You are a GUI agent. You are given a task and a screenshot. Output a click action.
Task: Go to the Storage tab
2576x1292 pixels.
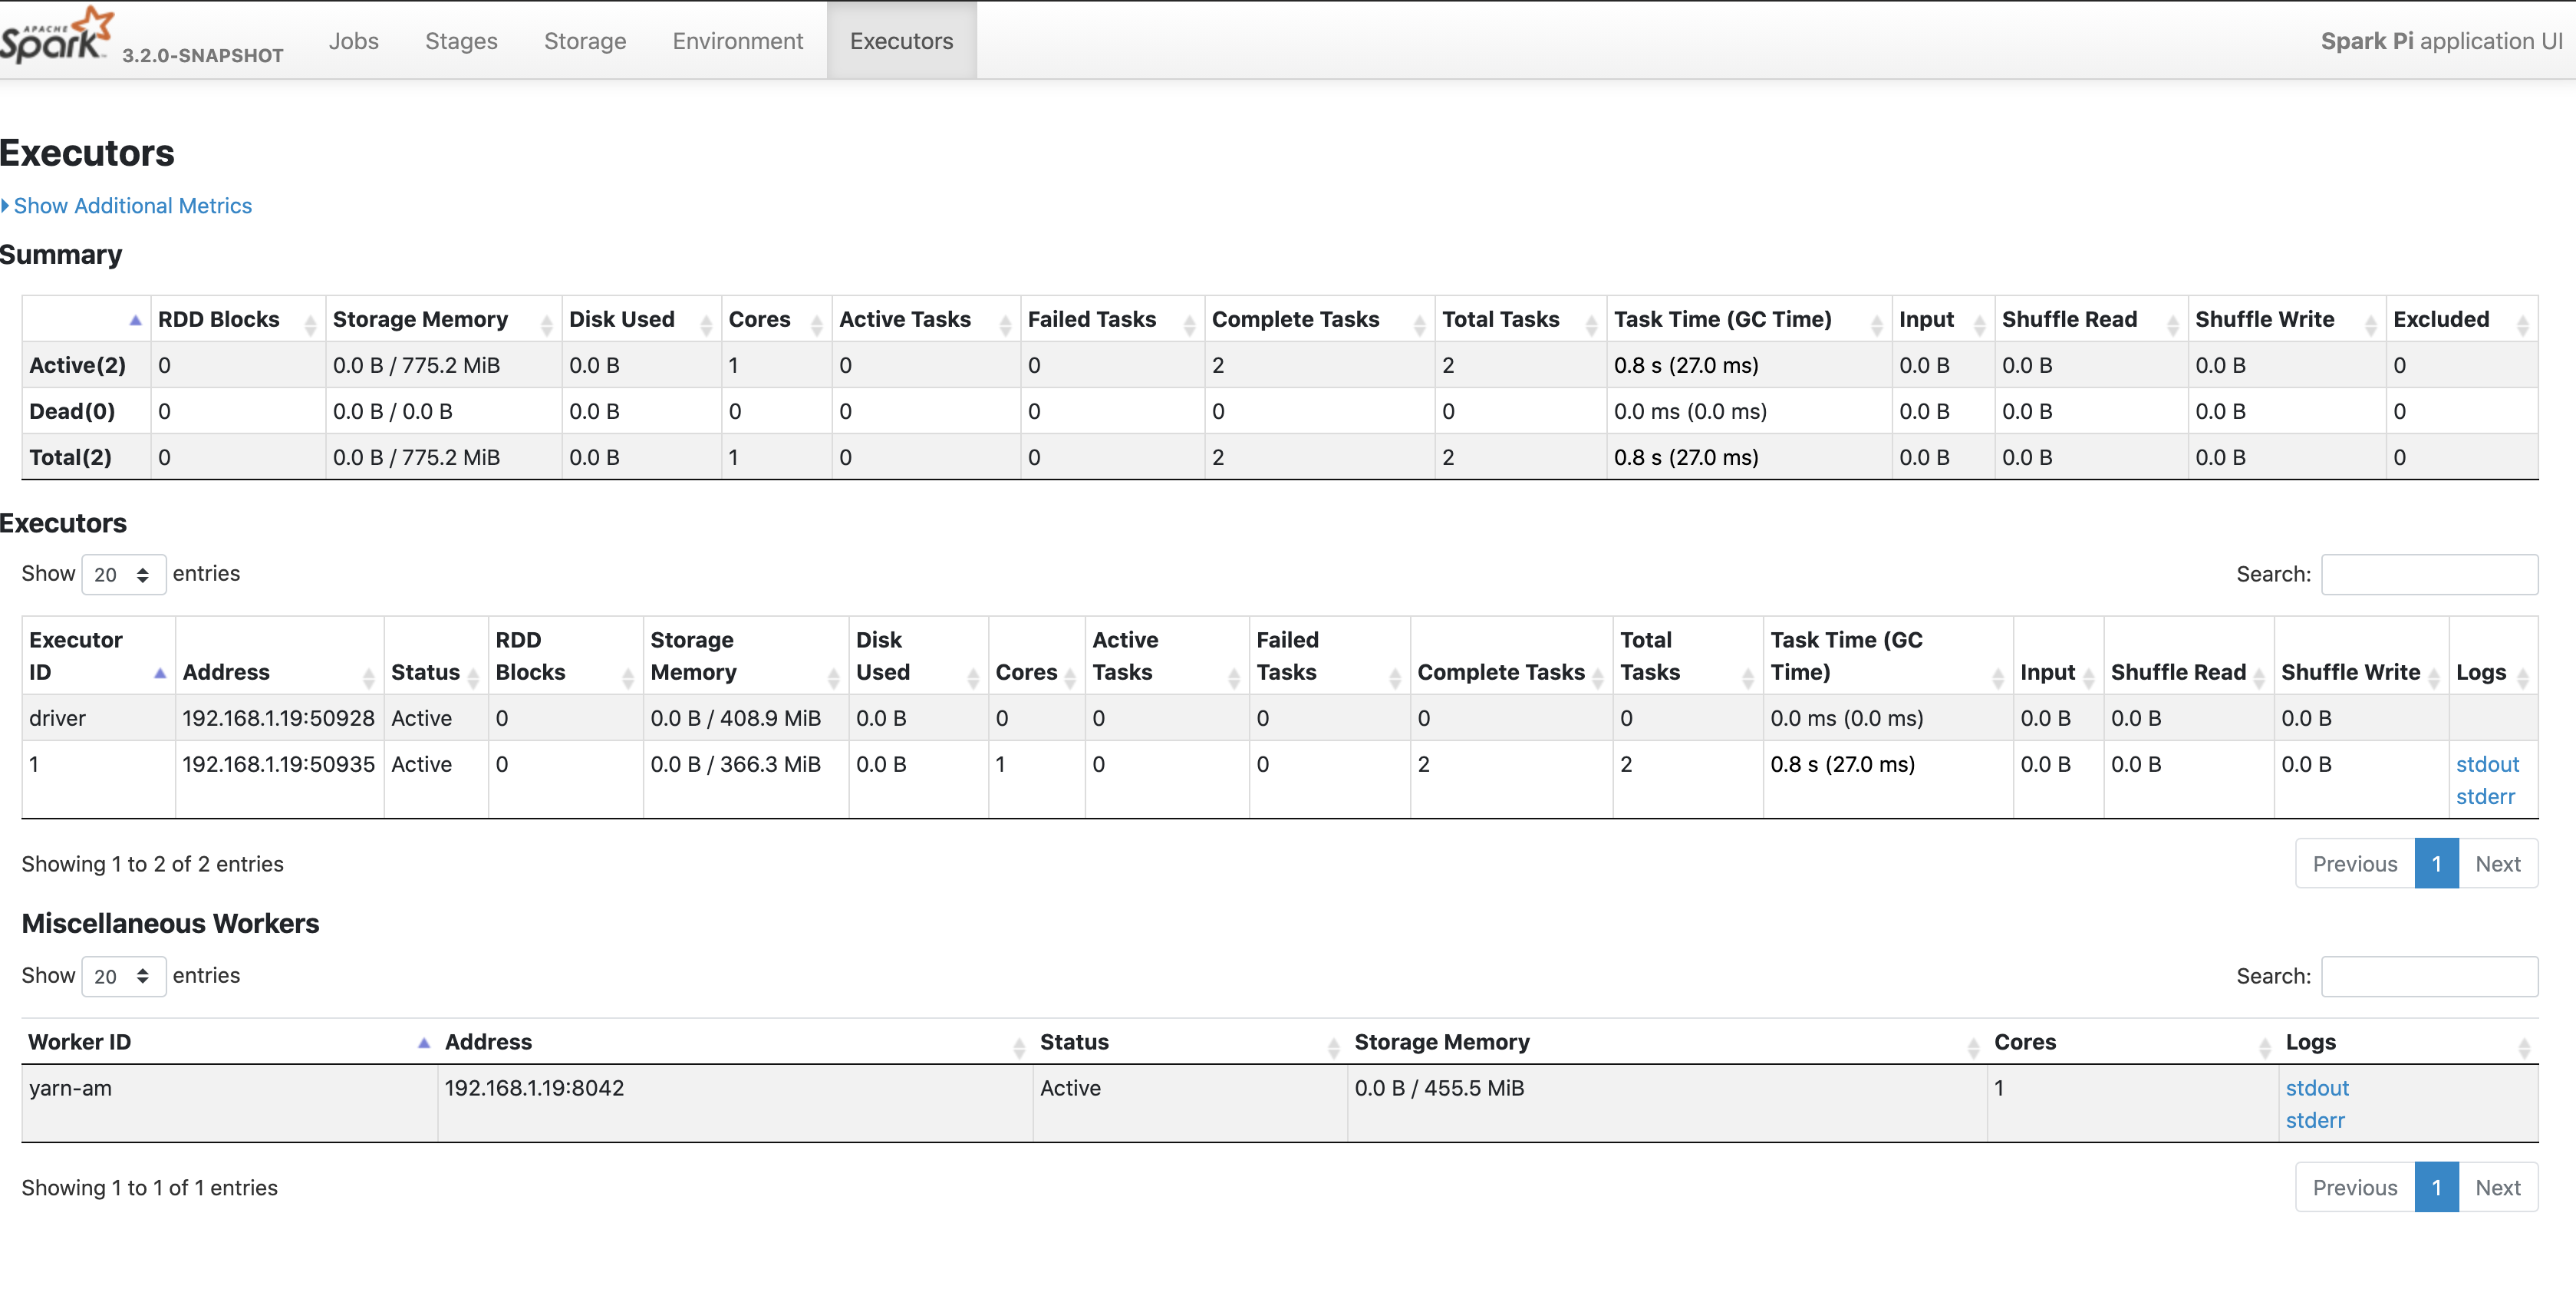point(585,41)
